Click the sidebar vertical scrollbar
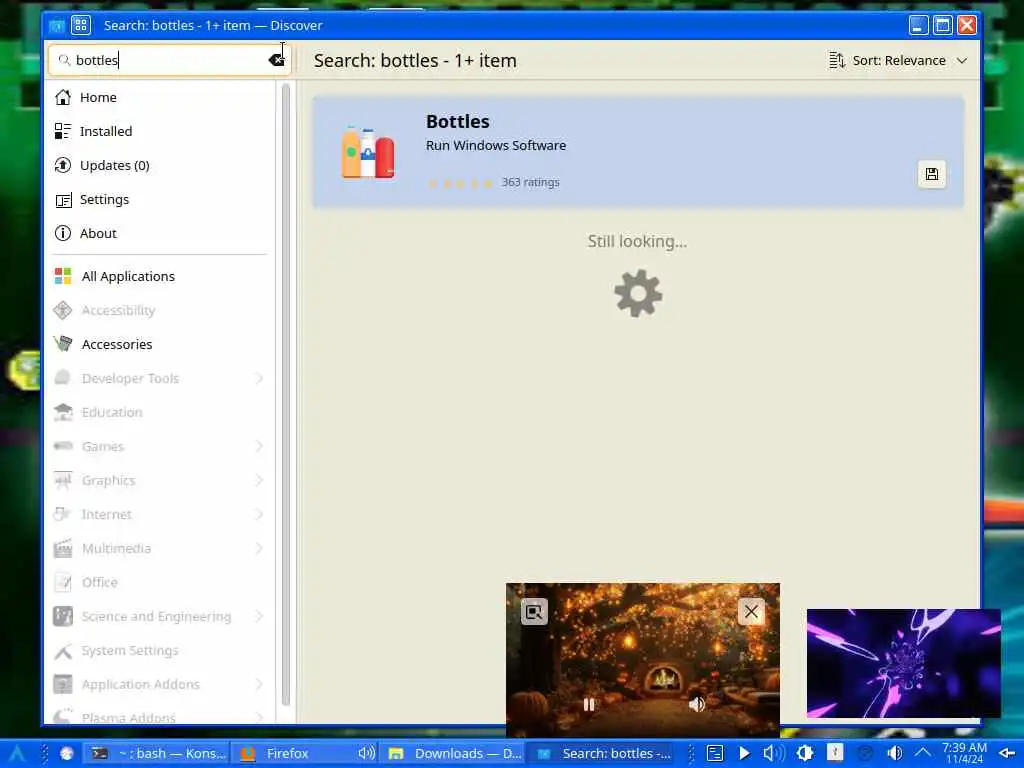Viewport: 1024px width, 768px height. [285, 394]
